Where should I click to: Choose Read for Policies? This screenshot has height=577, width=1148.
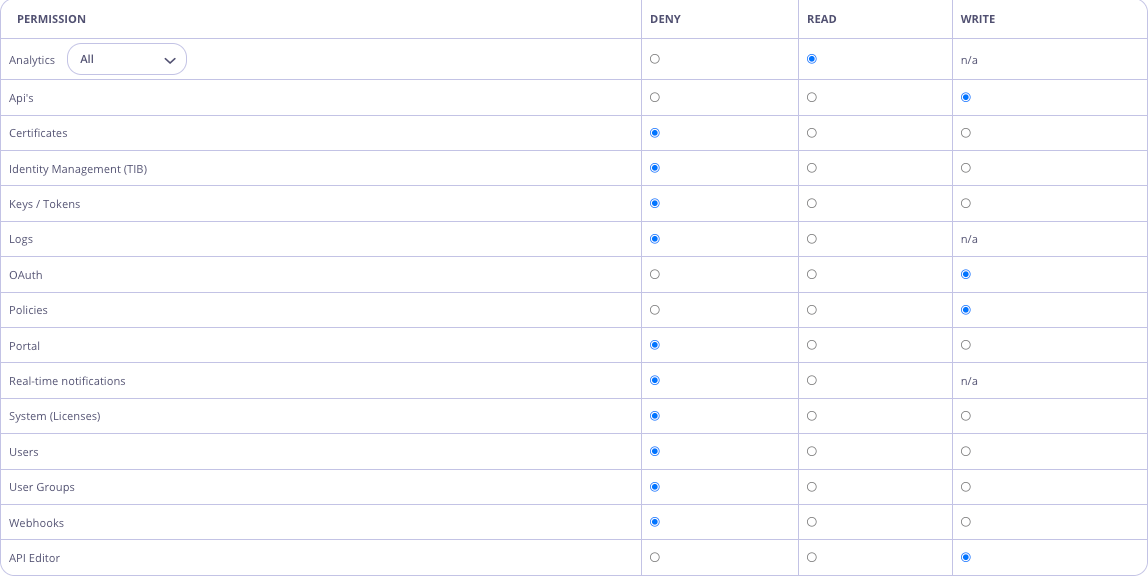pos(811,310)
